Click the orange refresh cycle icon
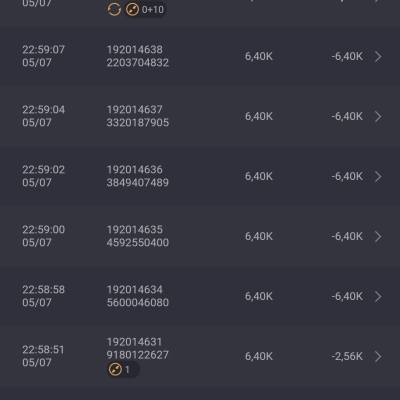The height and width of the screenshot is (400, 400). tap(114, 9)
